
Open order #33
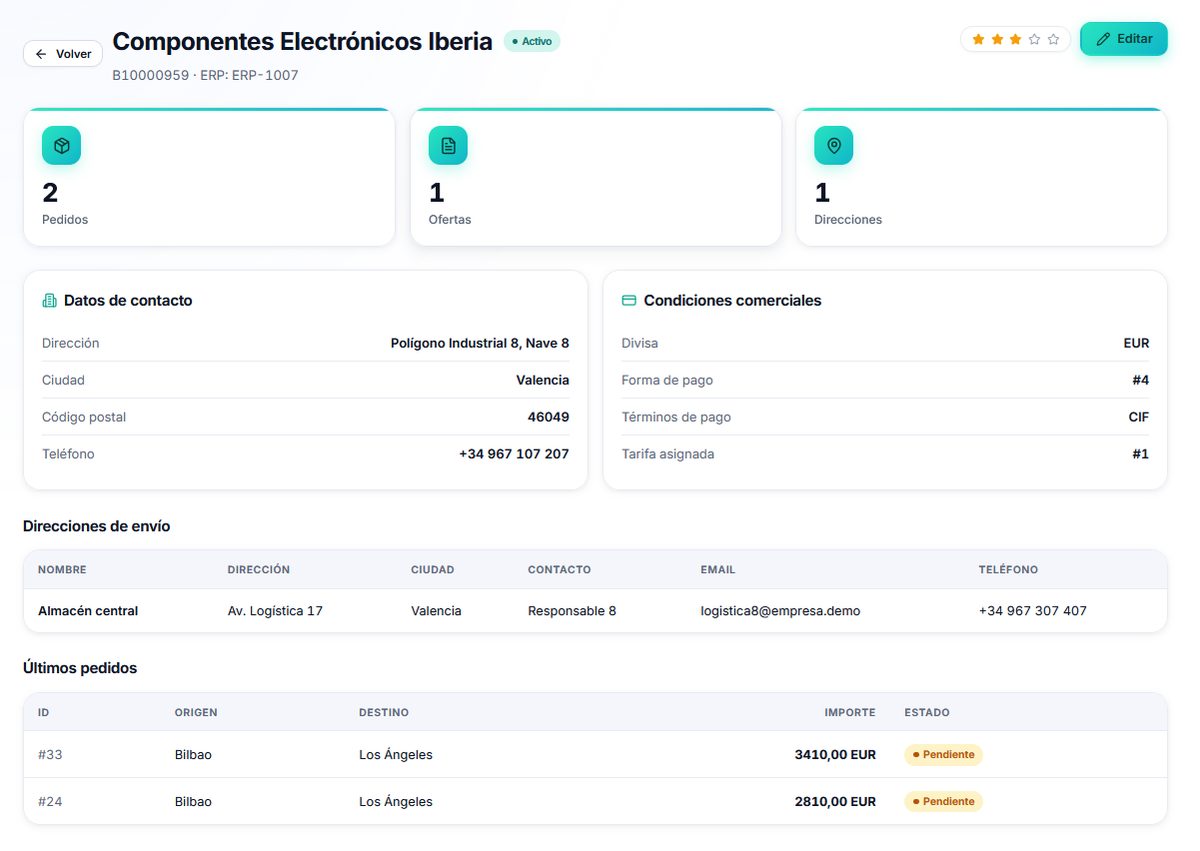click(x=50, y=755)
